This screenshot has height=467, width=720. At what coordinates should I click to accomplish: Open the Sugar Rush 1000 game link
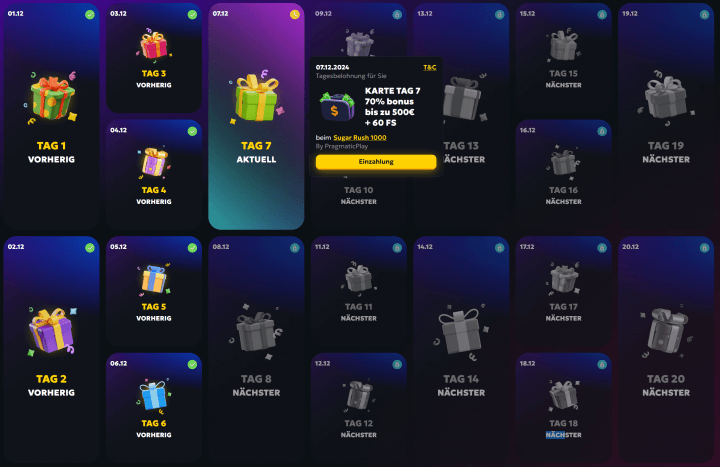[x=360, y=137]
